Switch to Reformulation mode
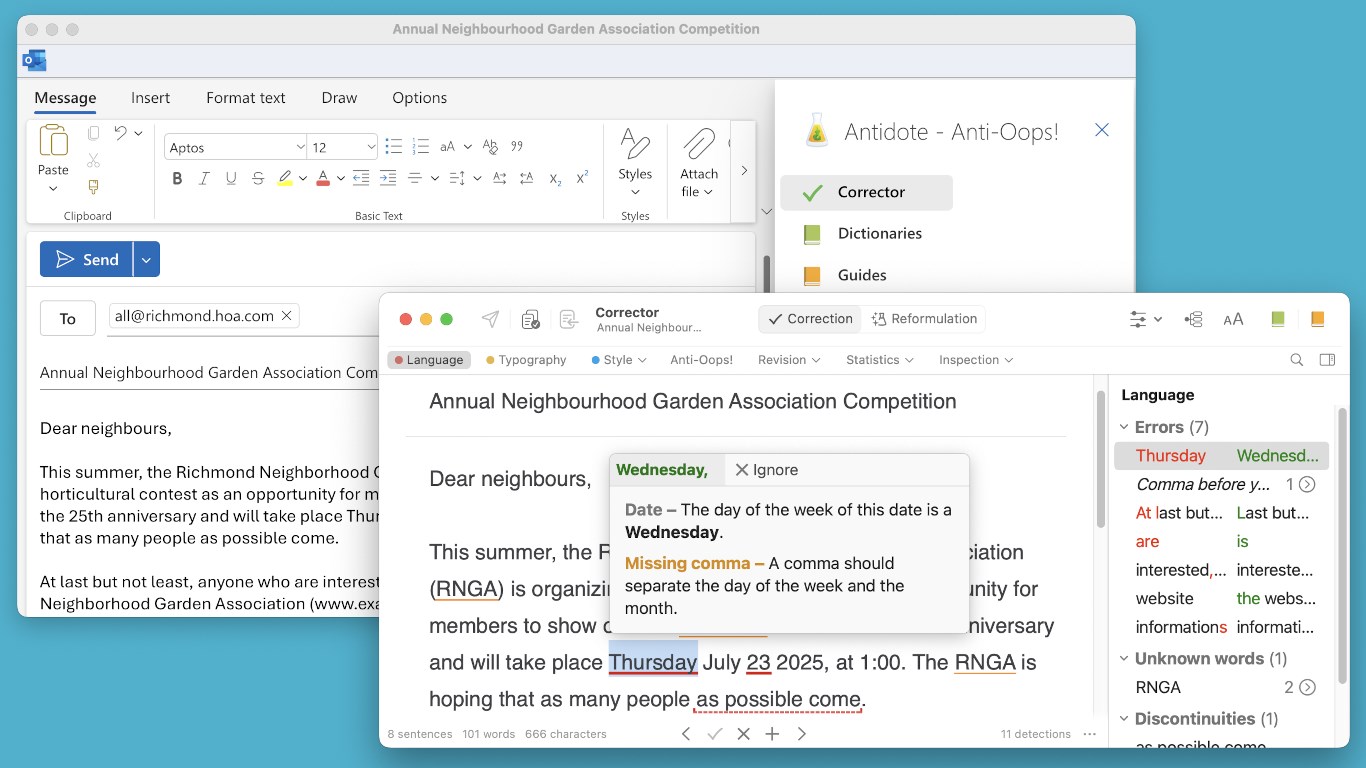This screenshot has width=1366, height=768. [925, 319]
